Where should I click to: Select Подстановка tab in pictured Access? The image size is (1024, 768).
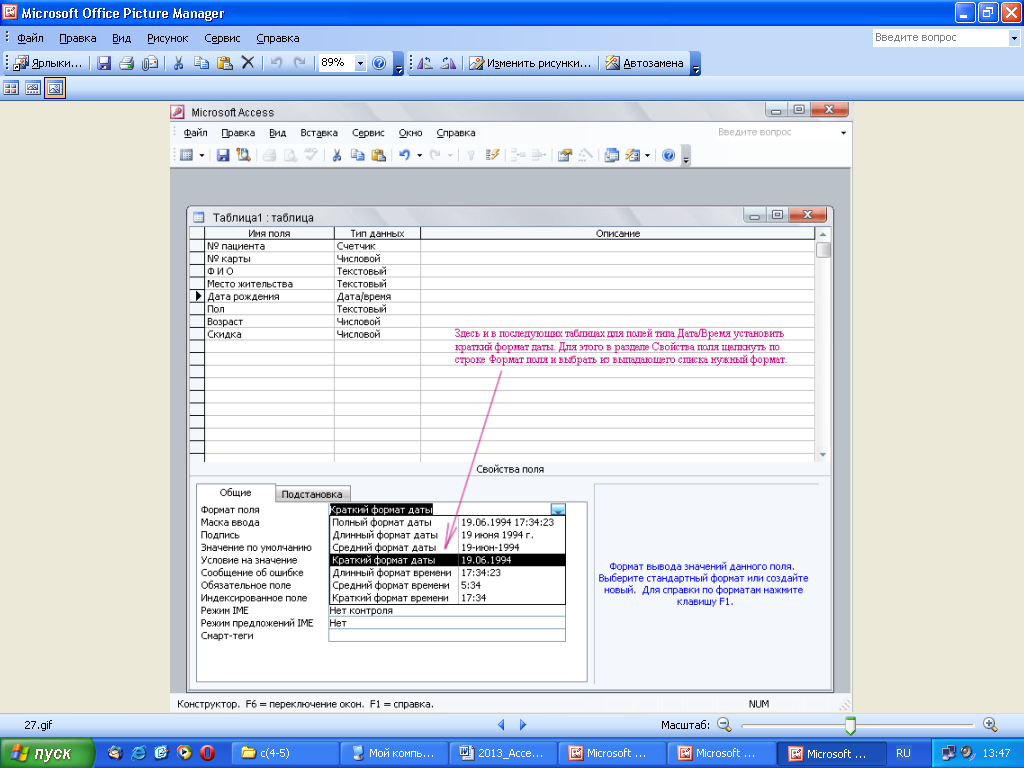point(312,494)
